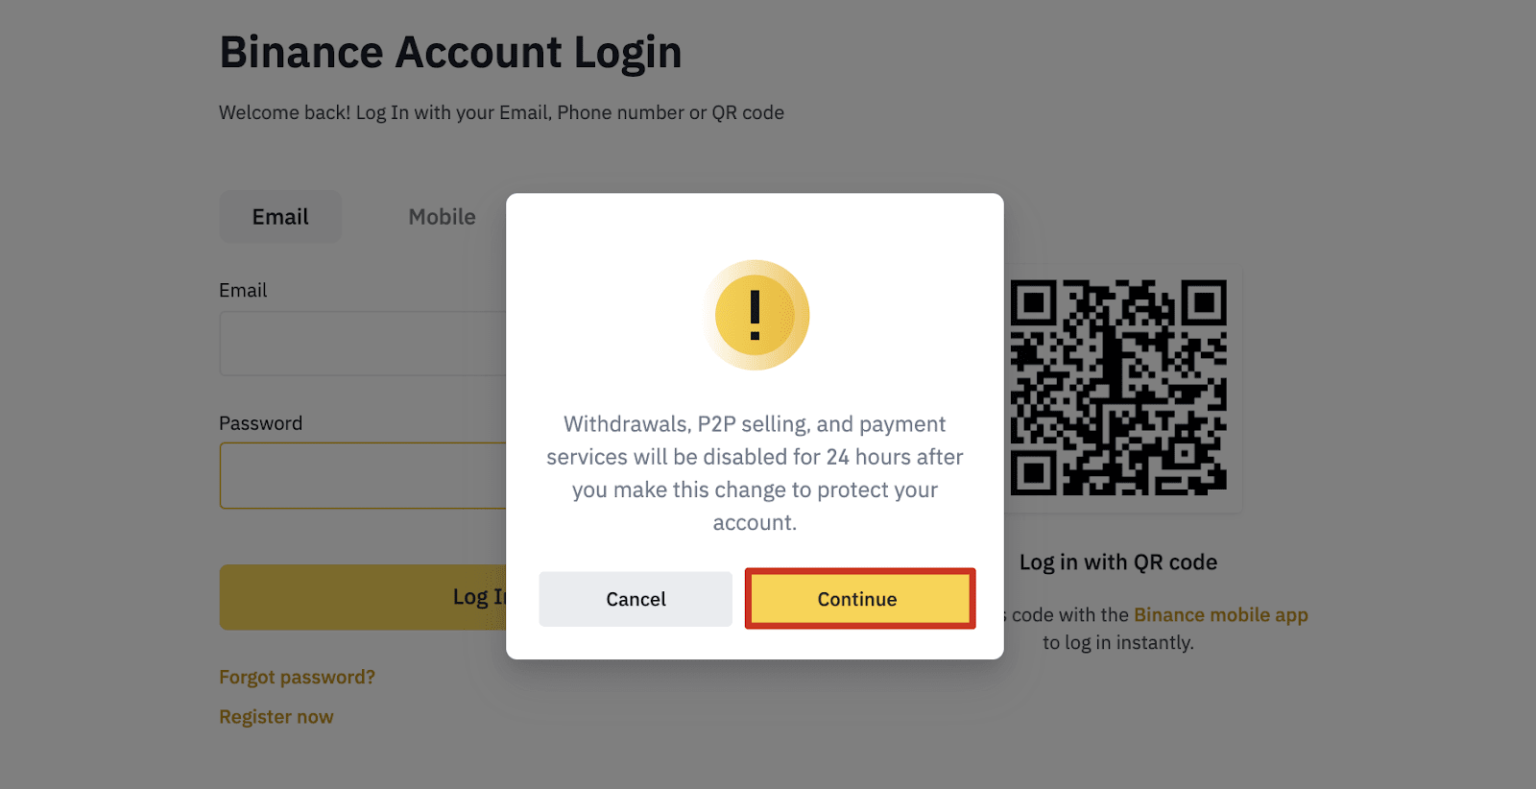Click the warning badge above the alert message

[756, 315]
